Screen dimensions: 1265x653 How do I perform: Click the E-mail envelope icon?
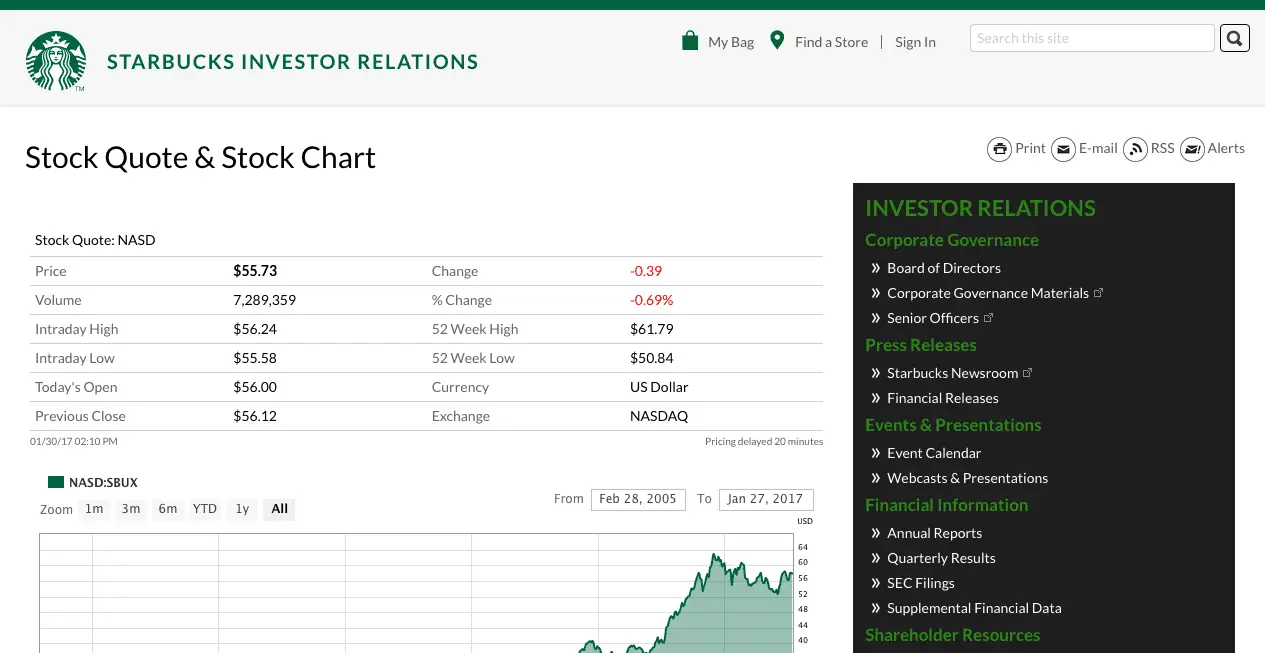point(1063,149)
